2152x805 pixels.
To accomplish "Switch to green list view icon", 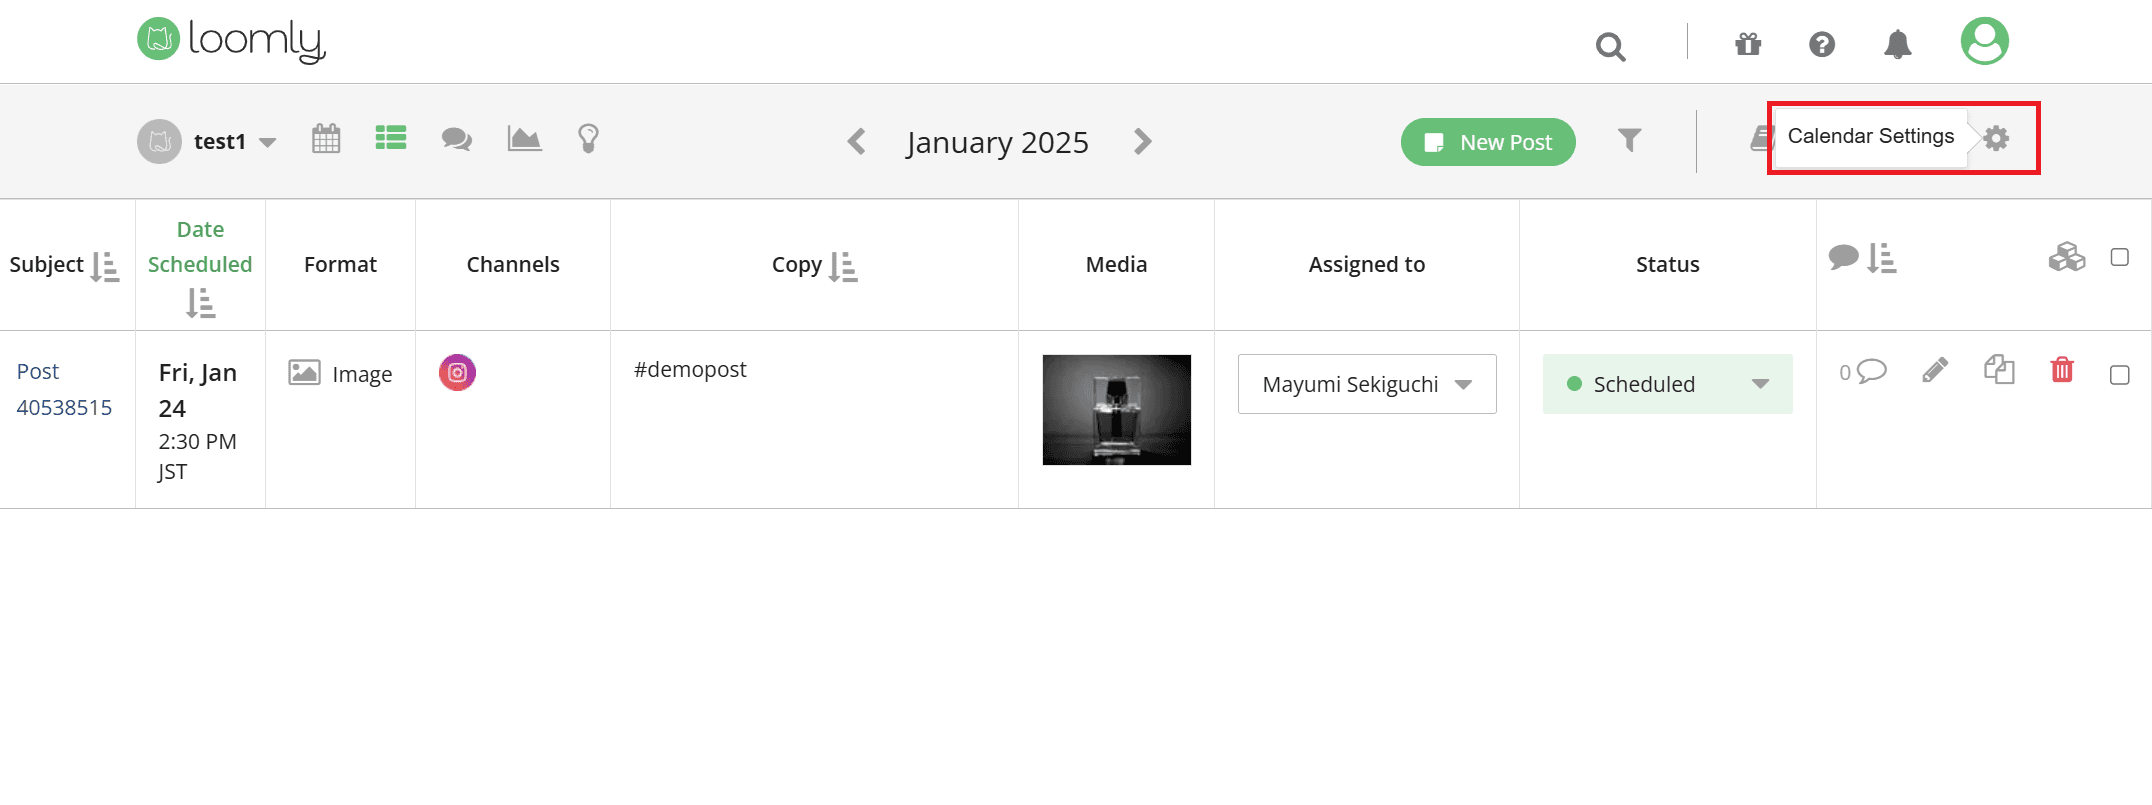I will click(391, 138).
